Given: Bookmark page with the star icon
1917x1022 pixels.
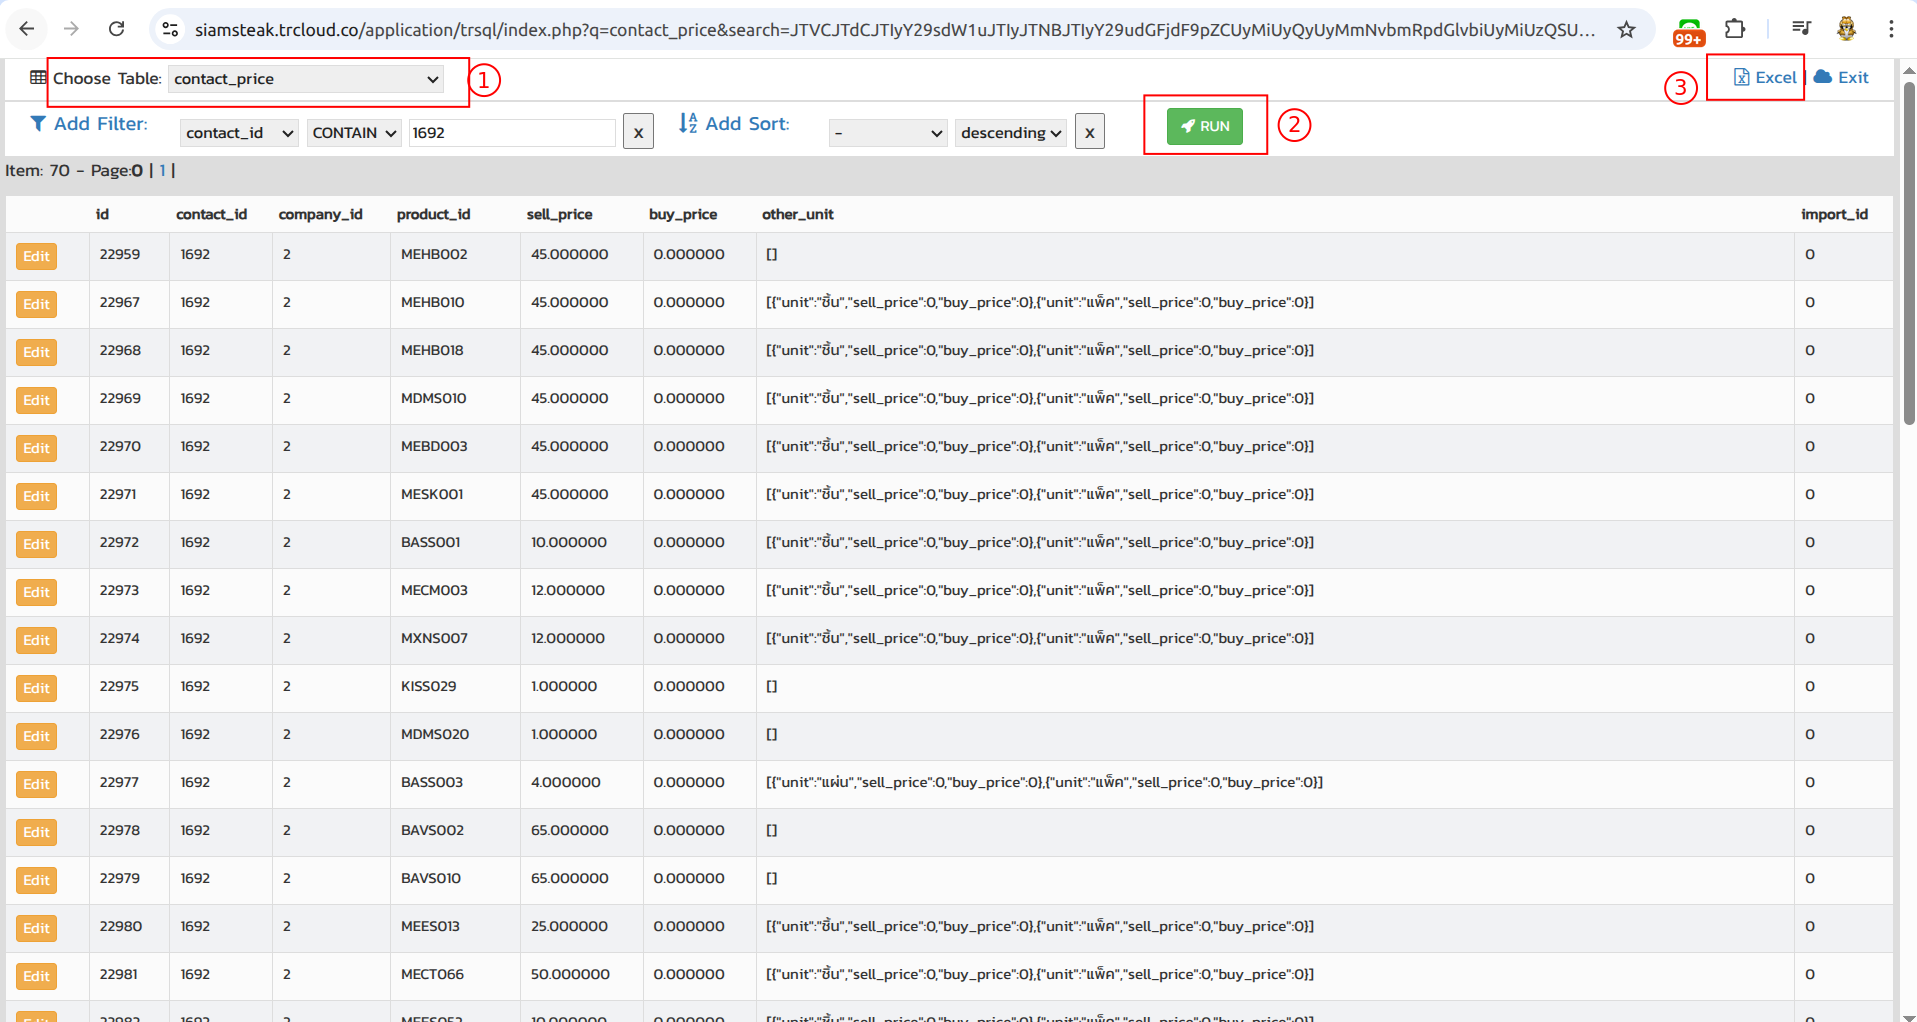Looking at the screenshot, I should click(1626, 29).
